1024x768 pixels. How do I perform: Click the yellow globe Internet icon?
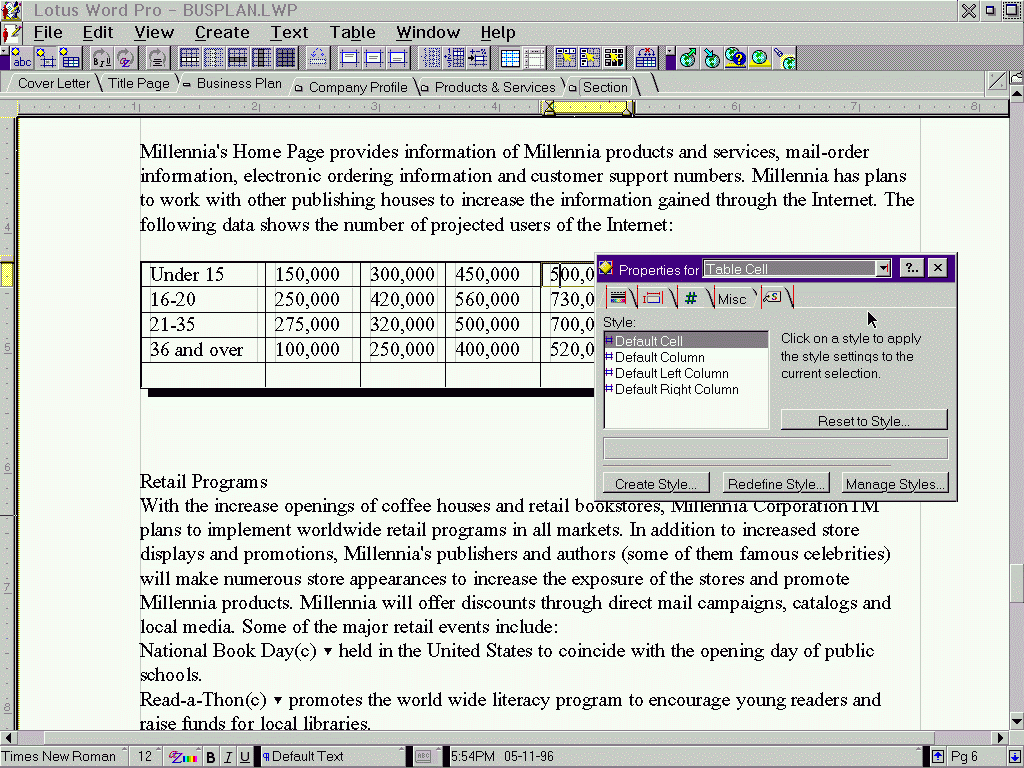[760, 59]
